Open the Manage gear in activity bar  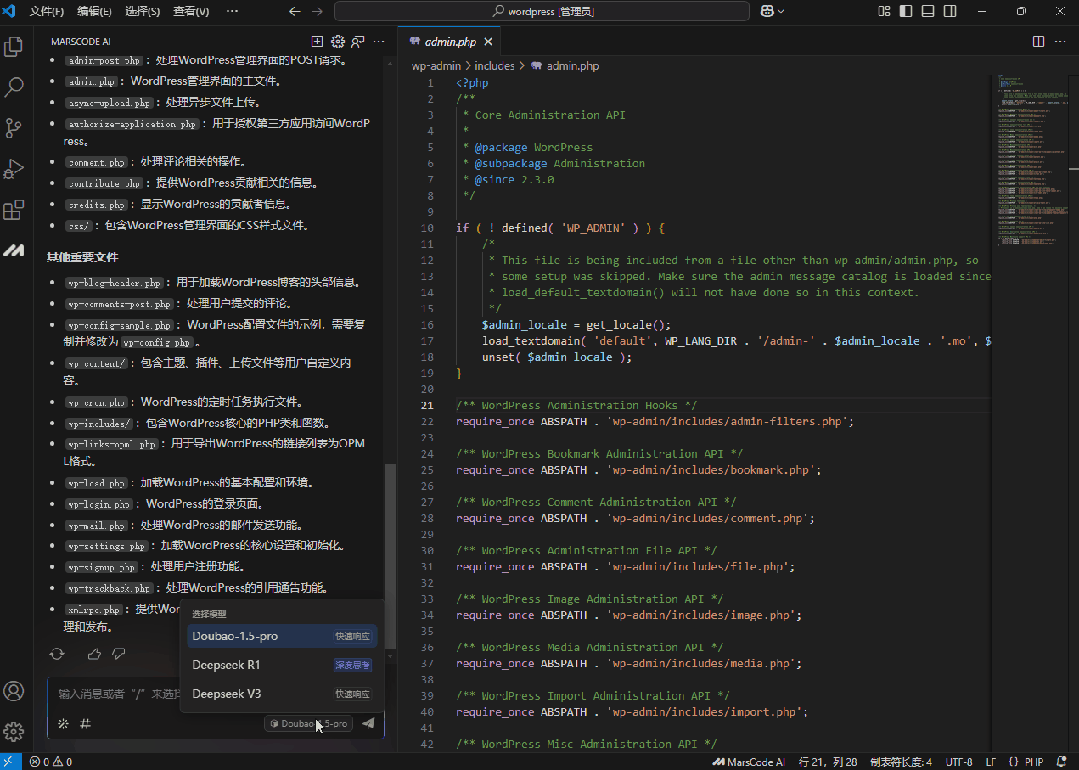(14, 731)
